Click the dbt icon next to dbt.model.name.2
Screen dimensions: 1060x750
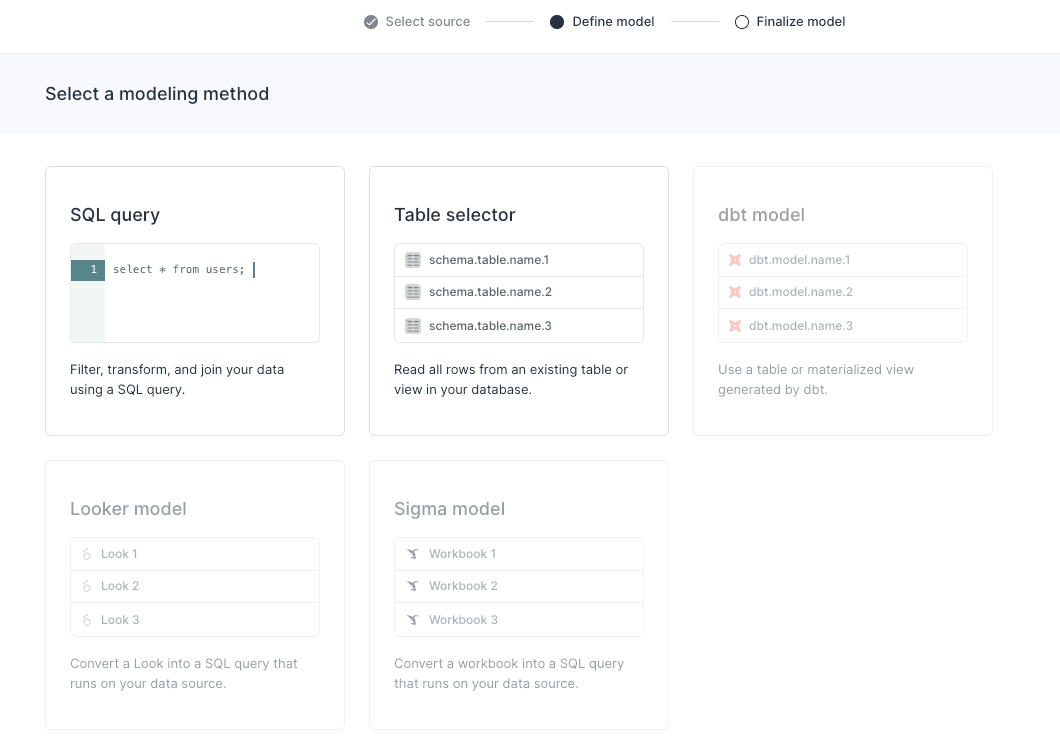[737, 291]
